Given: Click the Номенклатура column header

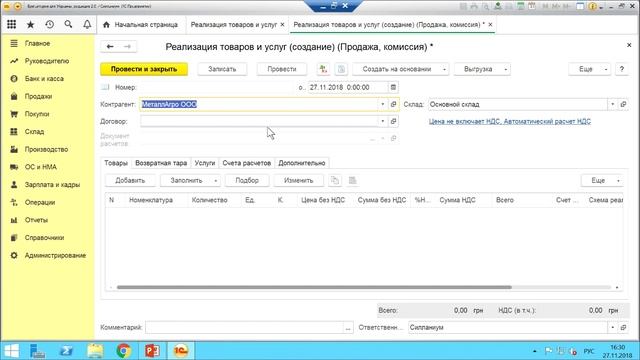Looking at the screenshot, I should coord(151,200).
